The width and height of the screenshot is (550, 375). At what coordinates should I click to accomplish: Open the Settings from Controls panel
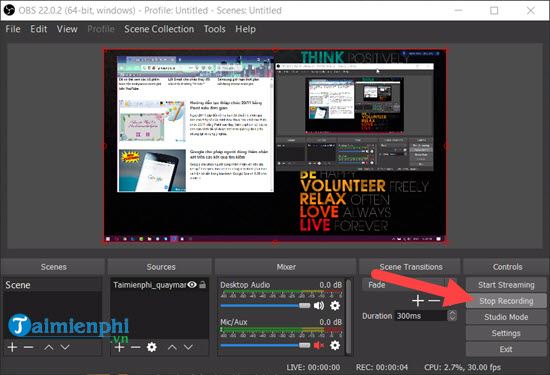(x=506, y=333)
